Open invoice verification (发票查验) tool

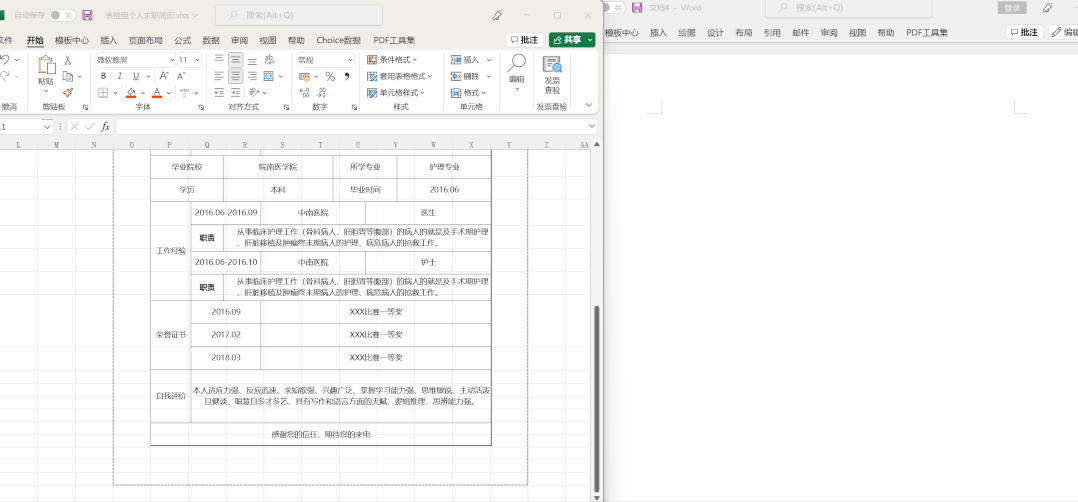pos(552,75)
